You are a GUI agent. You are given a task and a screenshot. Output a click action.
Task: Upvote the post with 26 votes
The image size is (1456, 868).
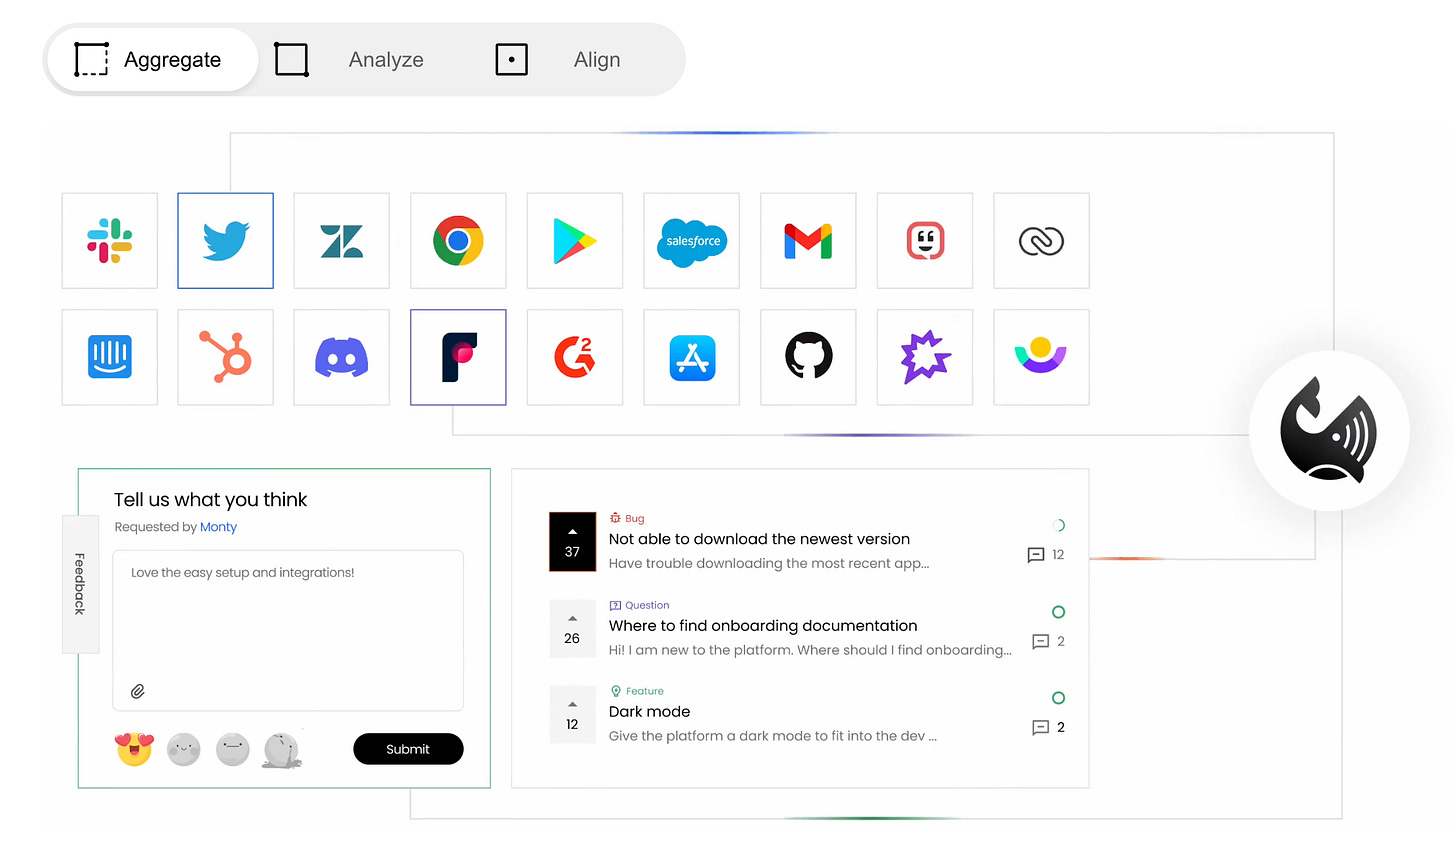(x=572, y=629)
